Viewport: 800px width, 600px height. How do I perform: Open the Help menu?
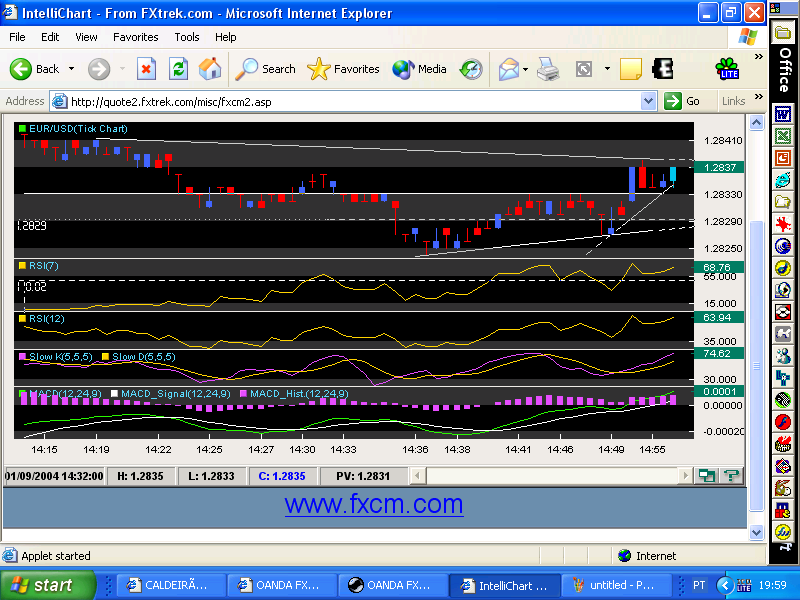coord(226,37)
